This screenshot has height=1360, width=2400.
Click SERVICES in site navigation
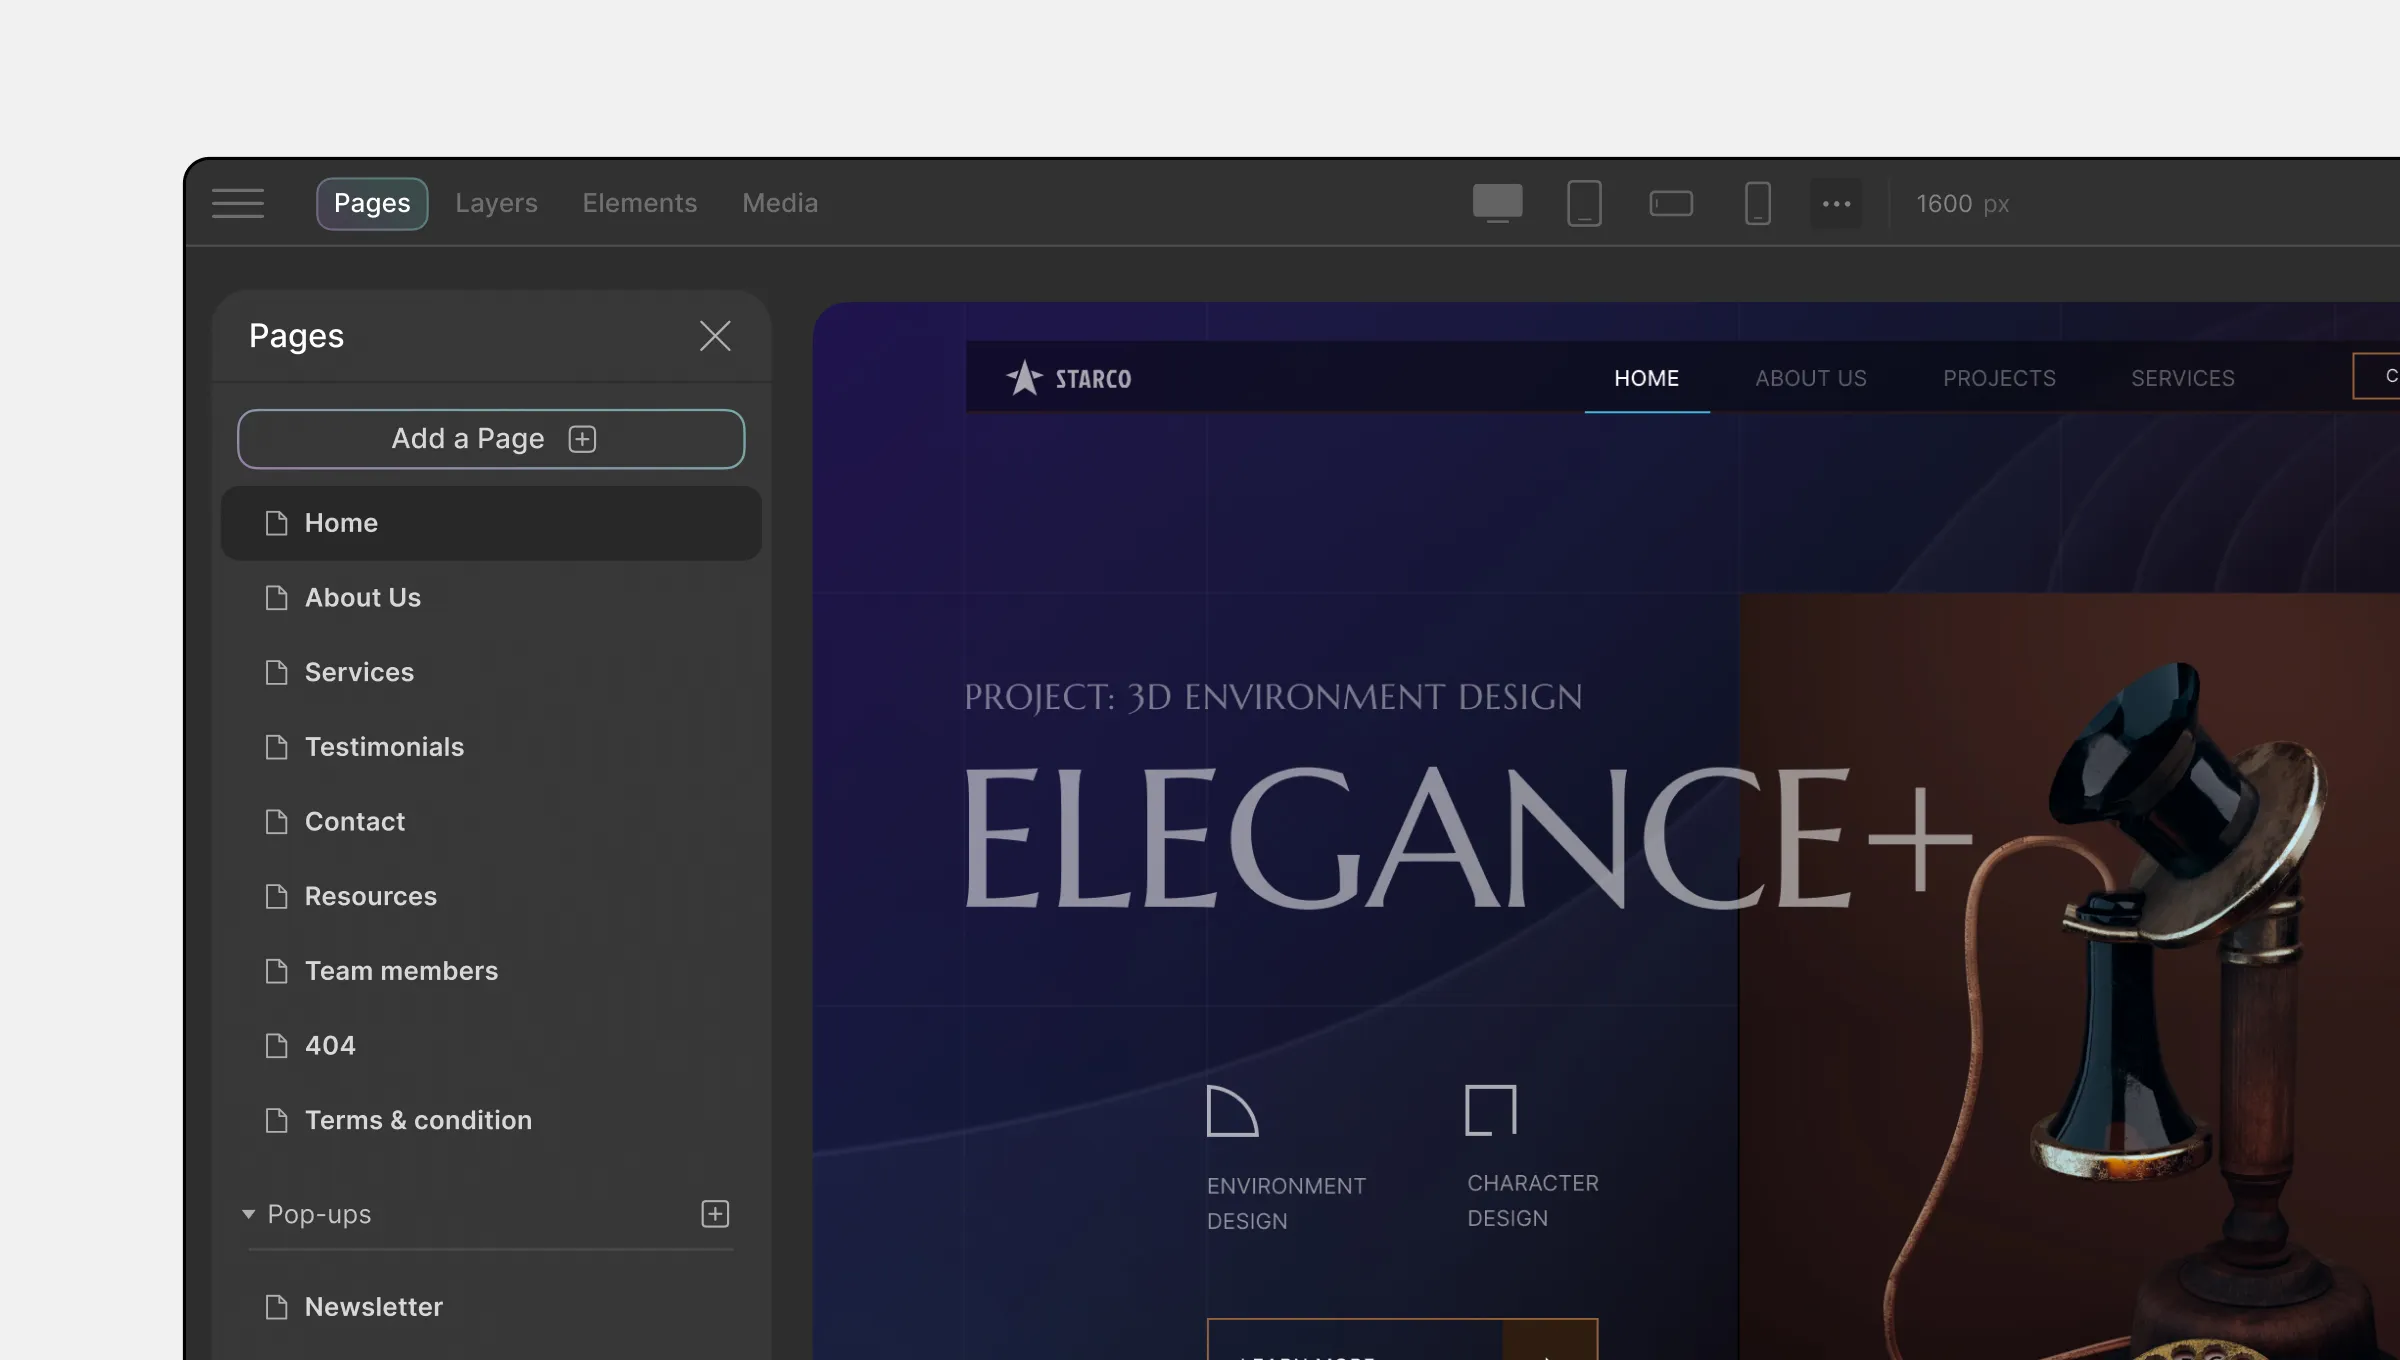tap(2183, 378)
